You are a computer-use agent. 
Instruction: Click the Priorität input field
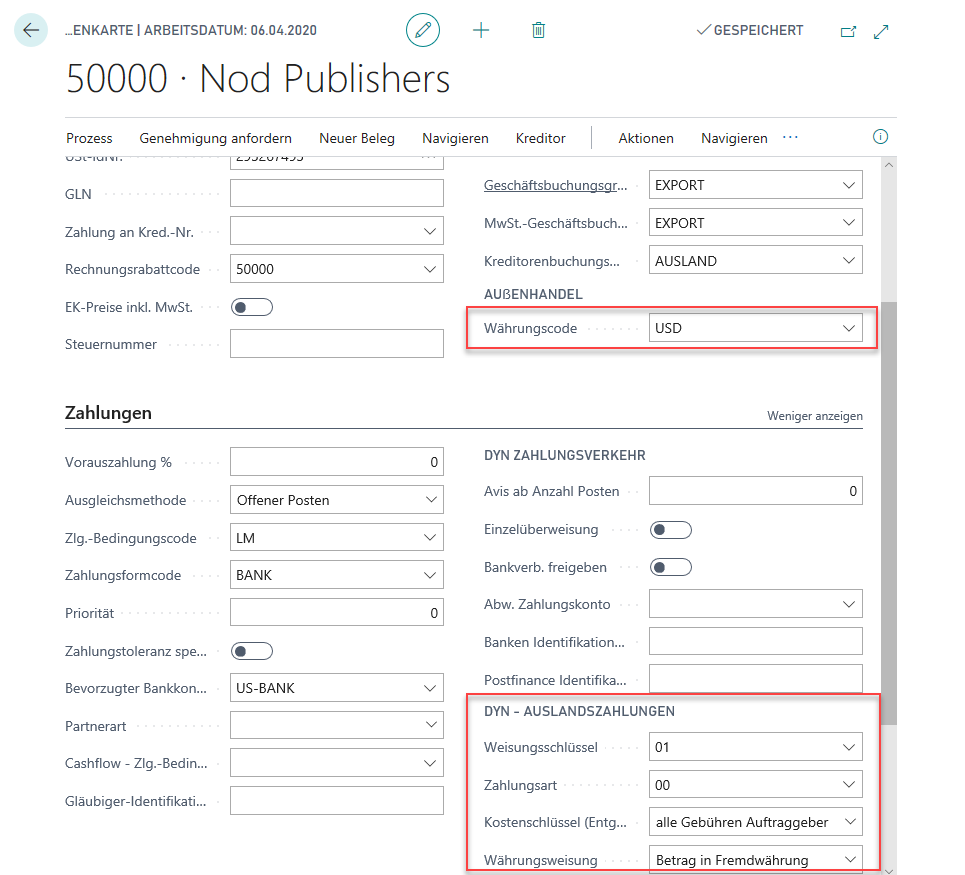coord(337,613)
